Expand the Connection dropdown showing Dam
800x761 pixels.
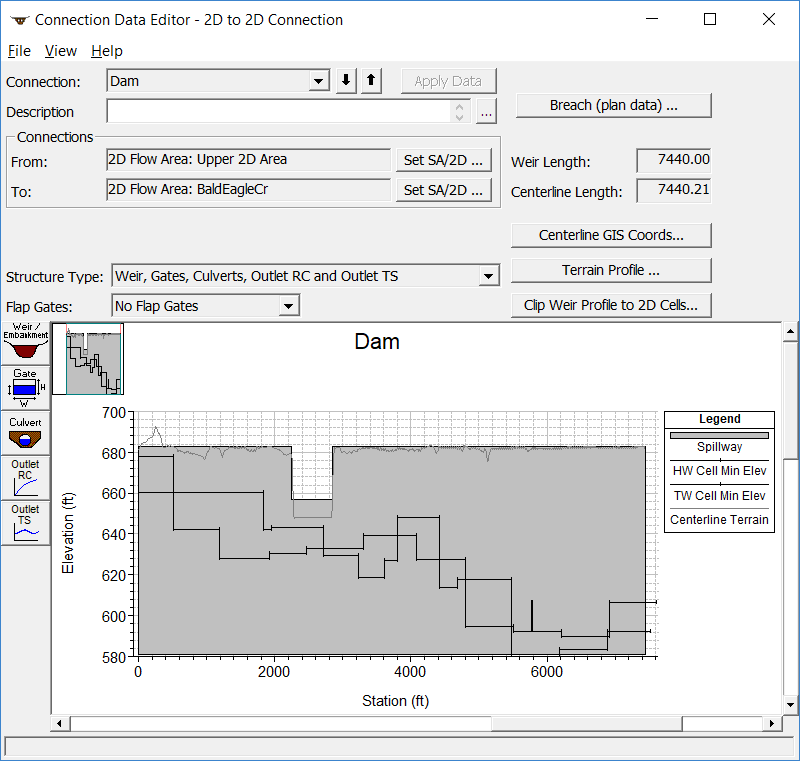tap(318, 81)
